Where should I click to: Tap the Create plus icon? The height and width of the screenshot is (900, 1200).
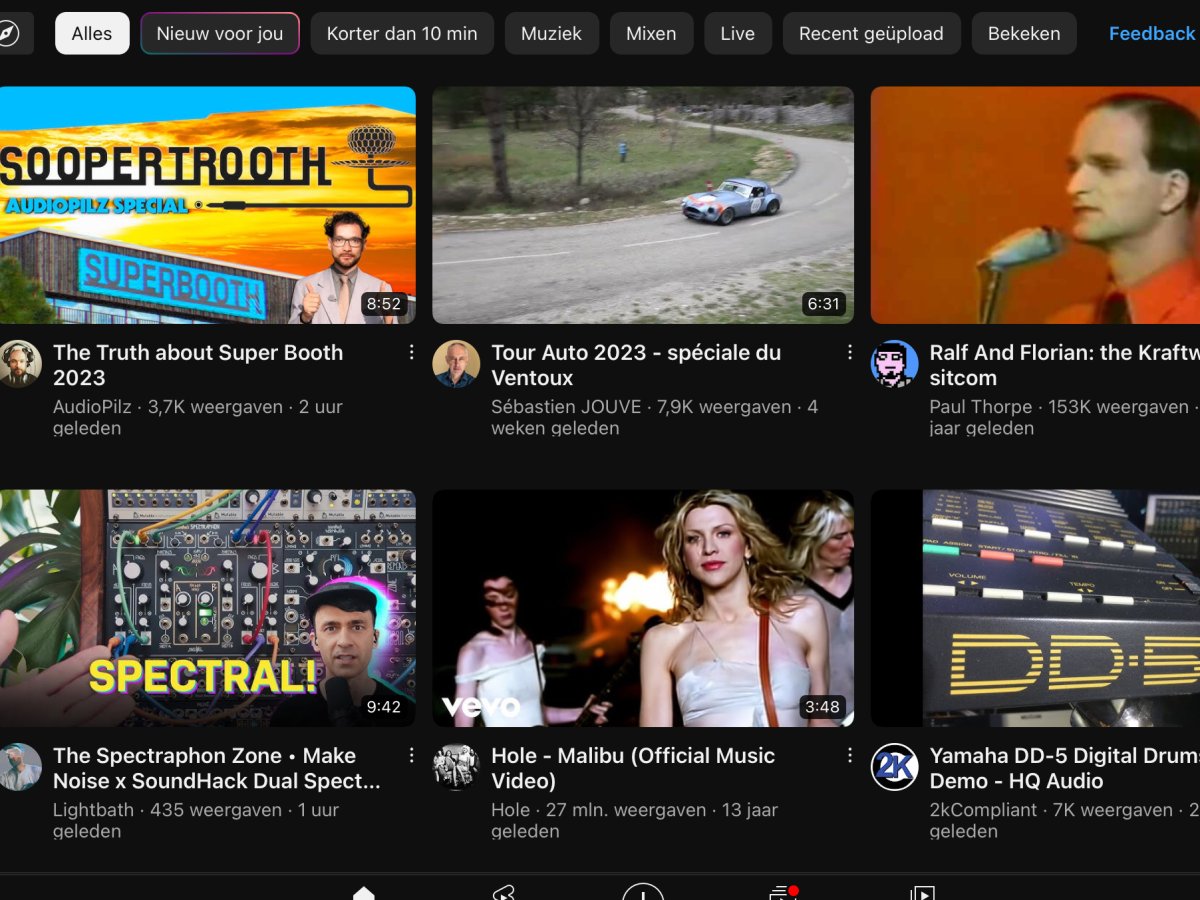click(643, 891)
